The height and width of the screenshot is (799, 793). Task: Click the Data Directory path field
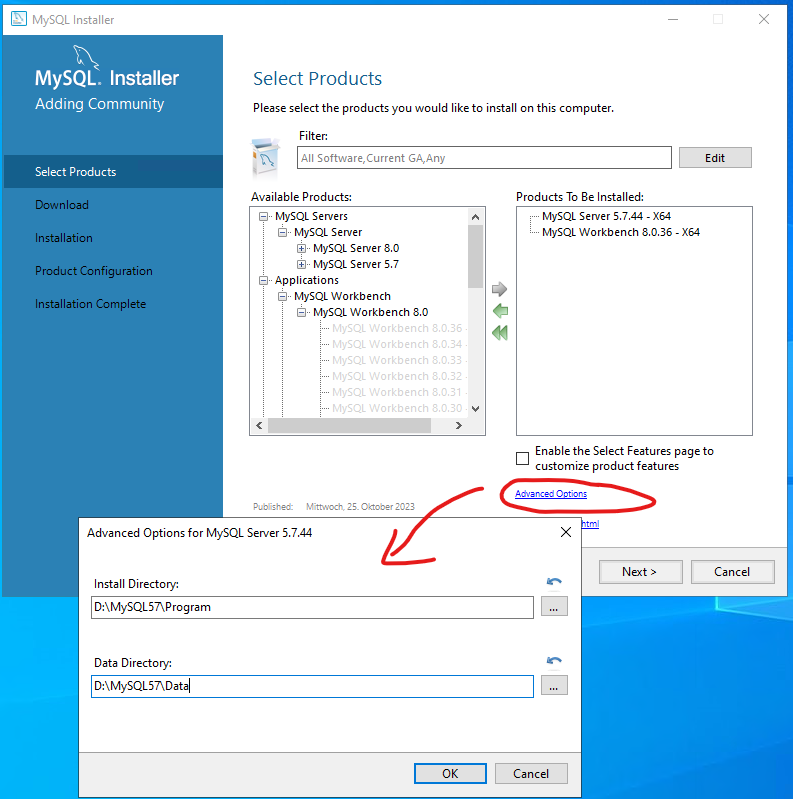tap(312, 686)
